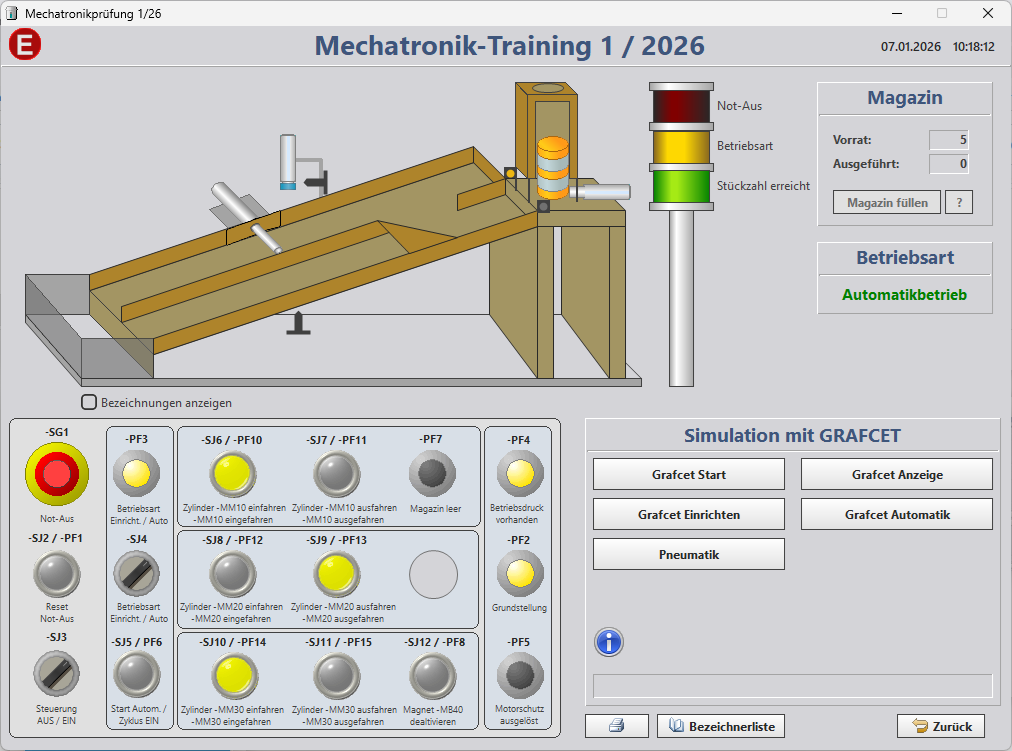Click the Vorrat value field in the Magazin panel
The image size is (1012, 751).
pos(948,140)
